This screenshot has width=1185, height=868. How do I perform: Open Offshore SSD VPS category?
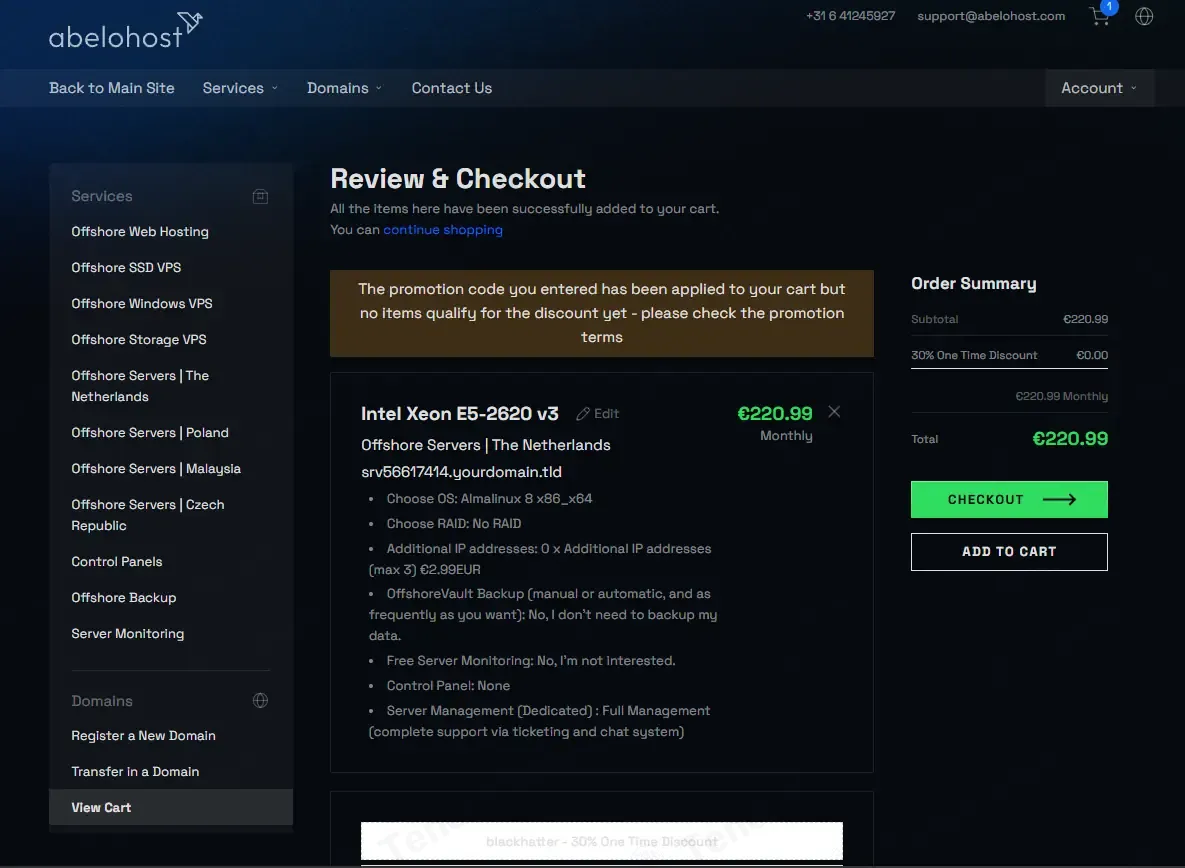coord(126,267)
